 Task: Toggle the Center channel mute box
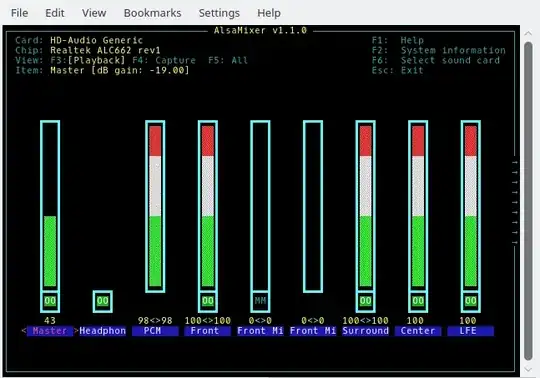[x=418, y=301]
